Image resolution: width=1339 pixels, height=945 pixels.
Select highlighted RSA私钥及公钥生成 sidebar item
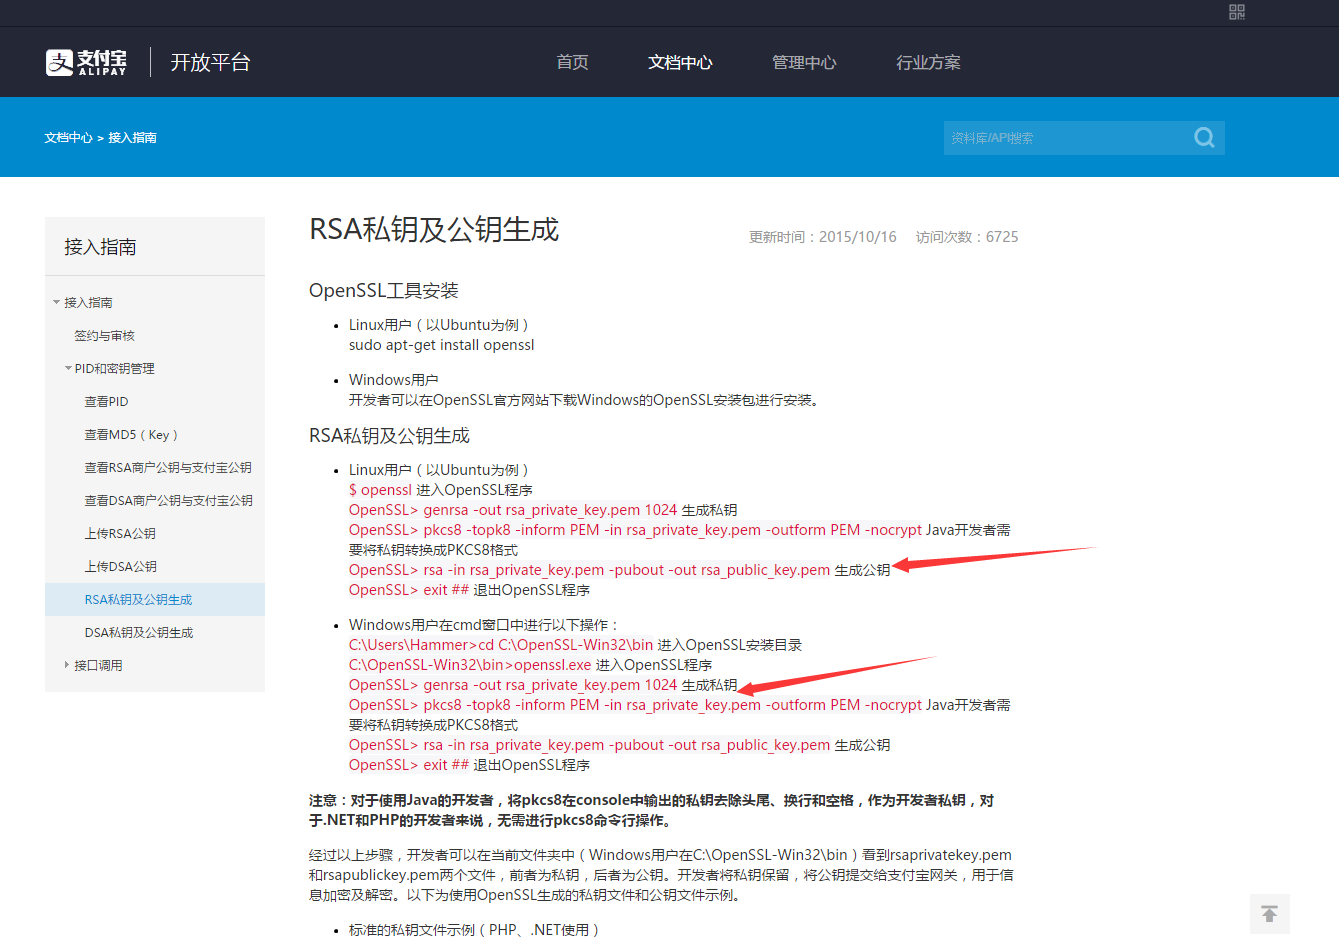tap(155, 599)
